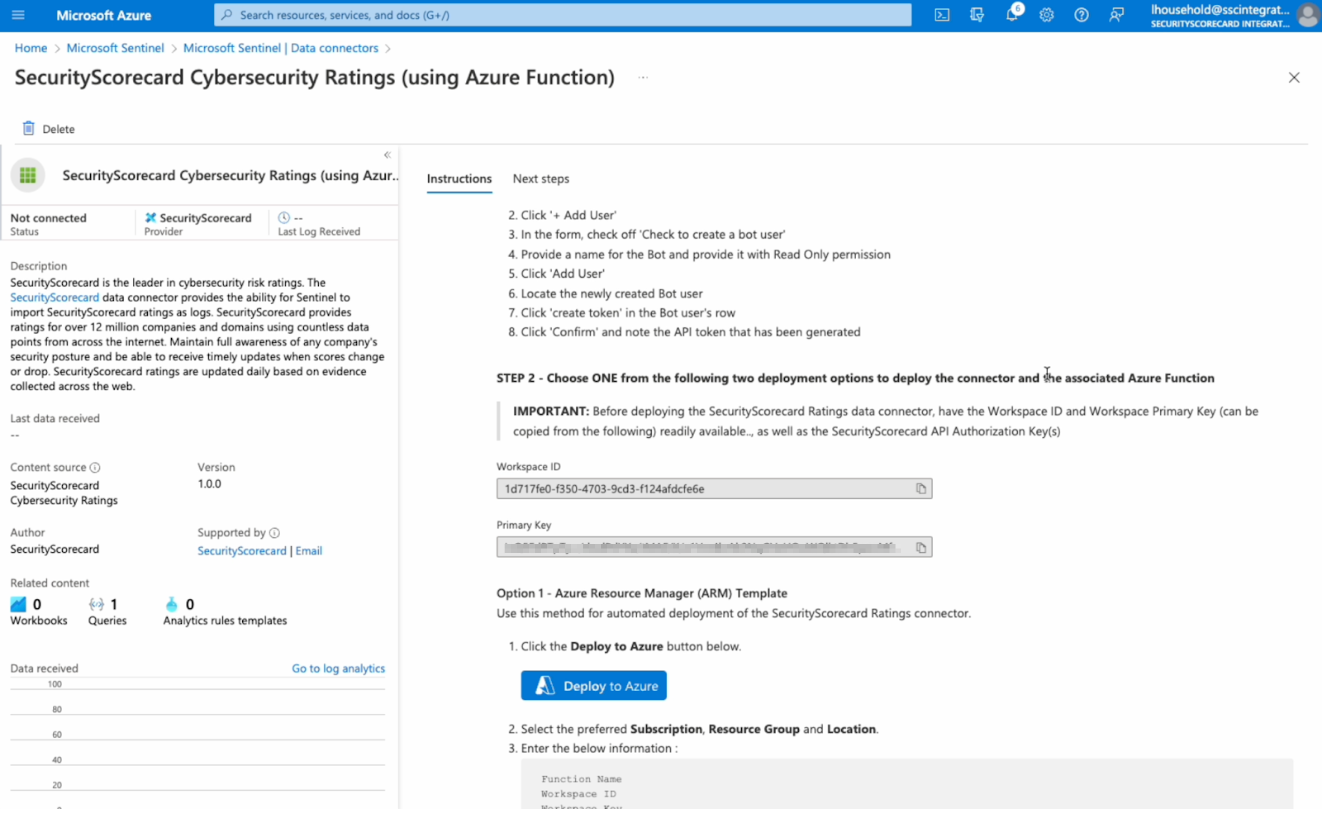
Task: Click version value '1.0.0'
Action: pos(209,484)
